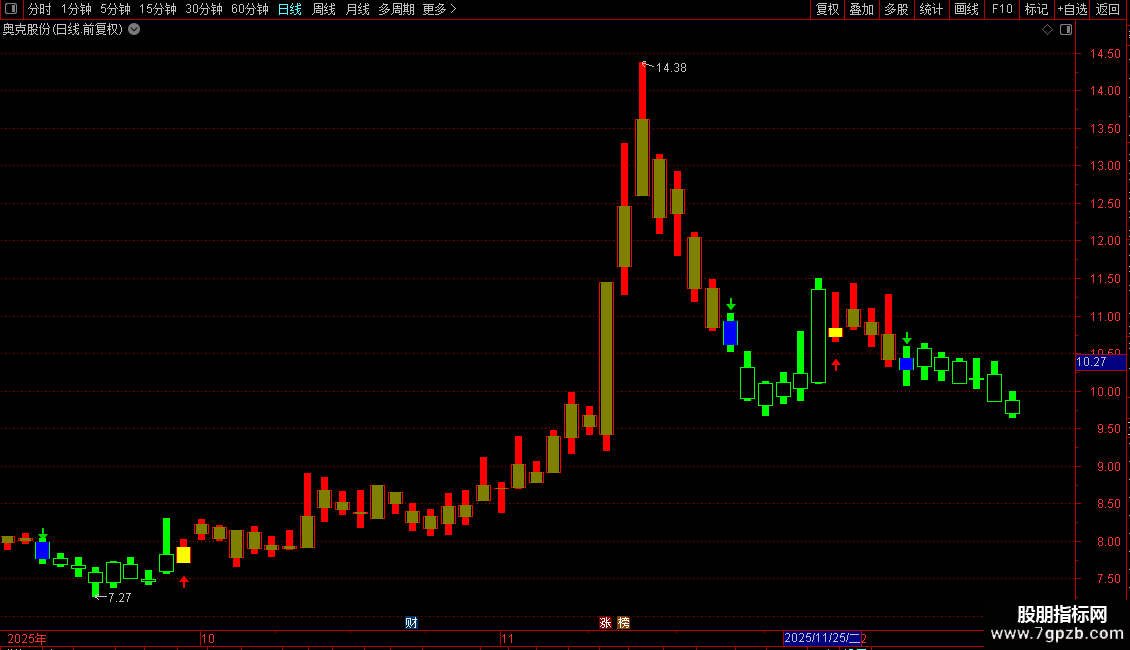Open the 财 financial event marker
1130x650 pixels.
pos(411,623)
